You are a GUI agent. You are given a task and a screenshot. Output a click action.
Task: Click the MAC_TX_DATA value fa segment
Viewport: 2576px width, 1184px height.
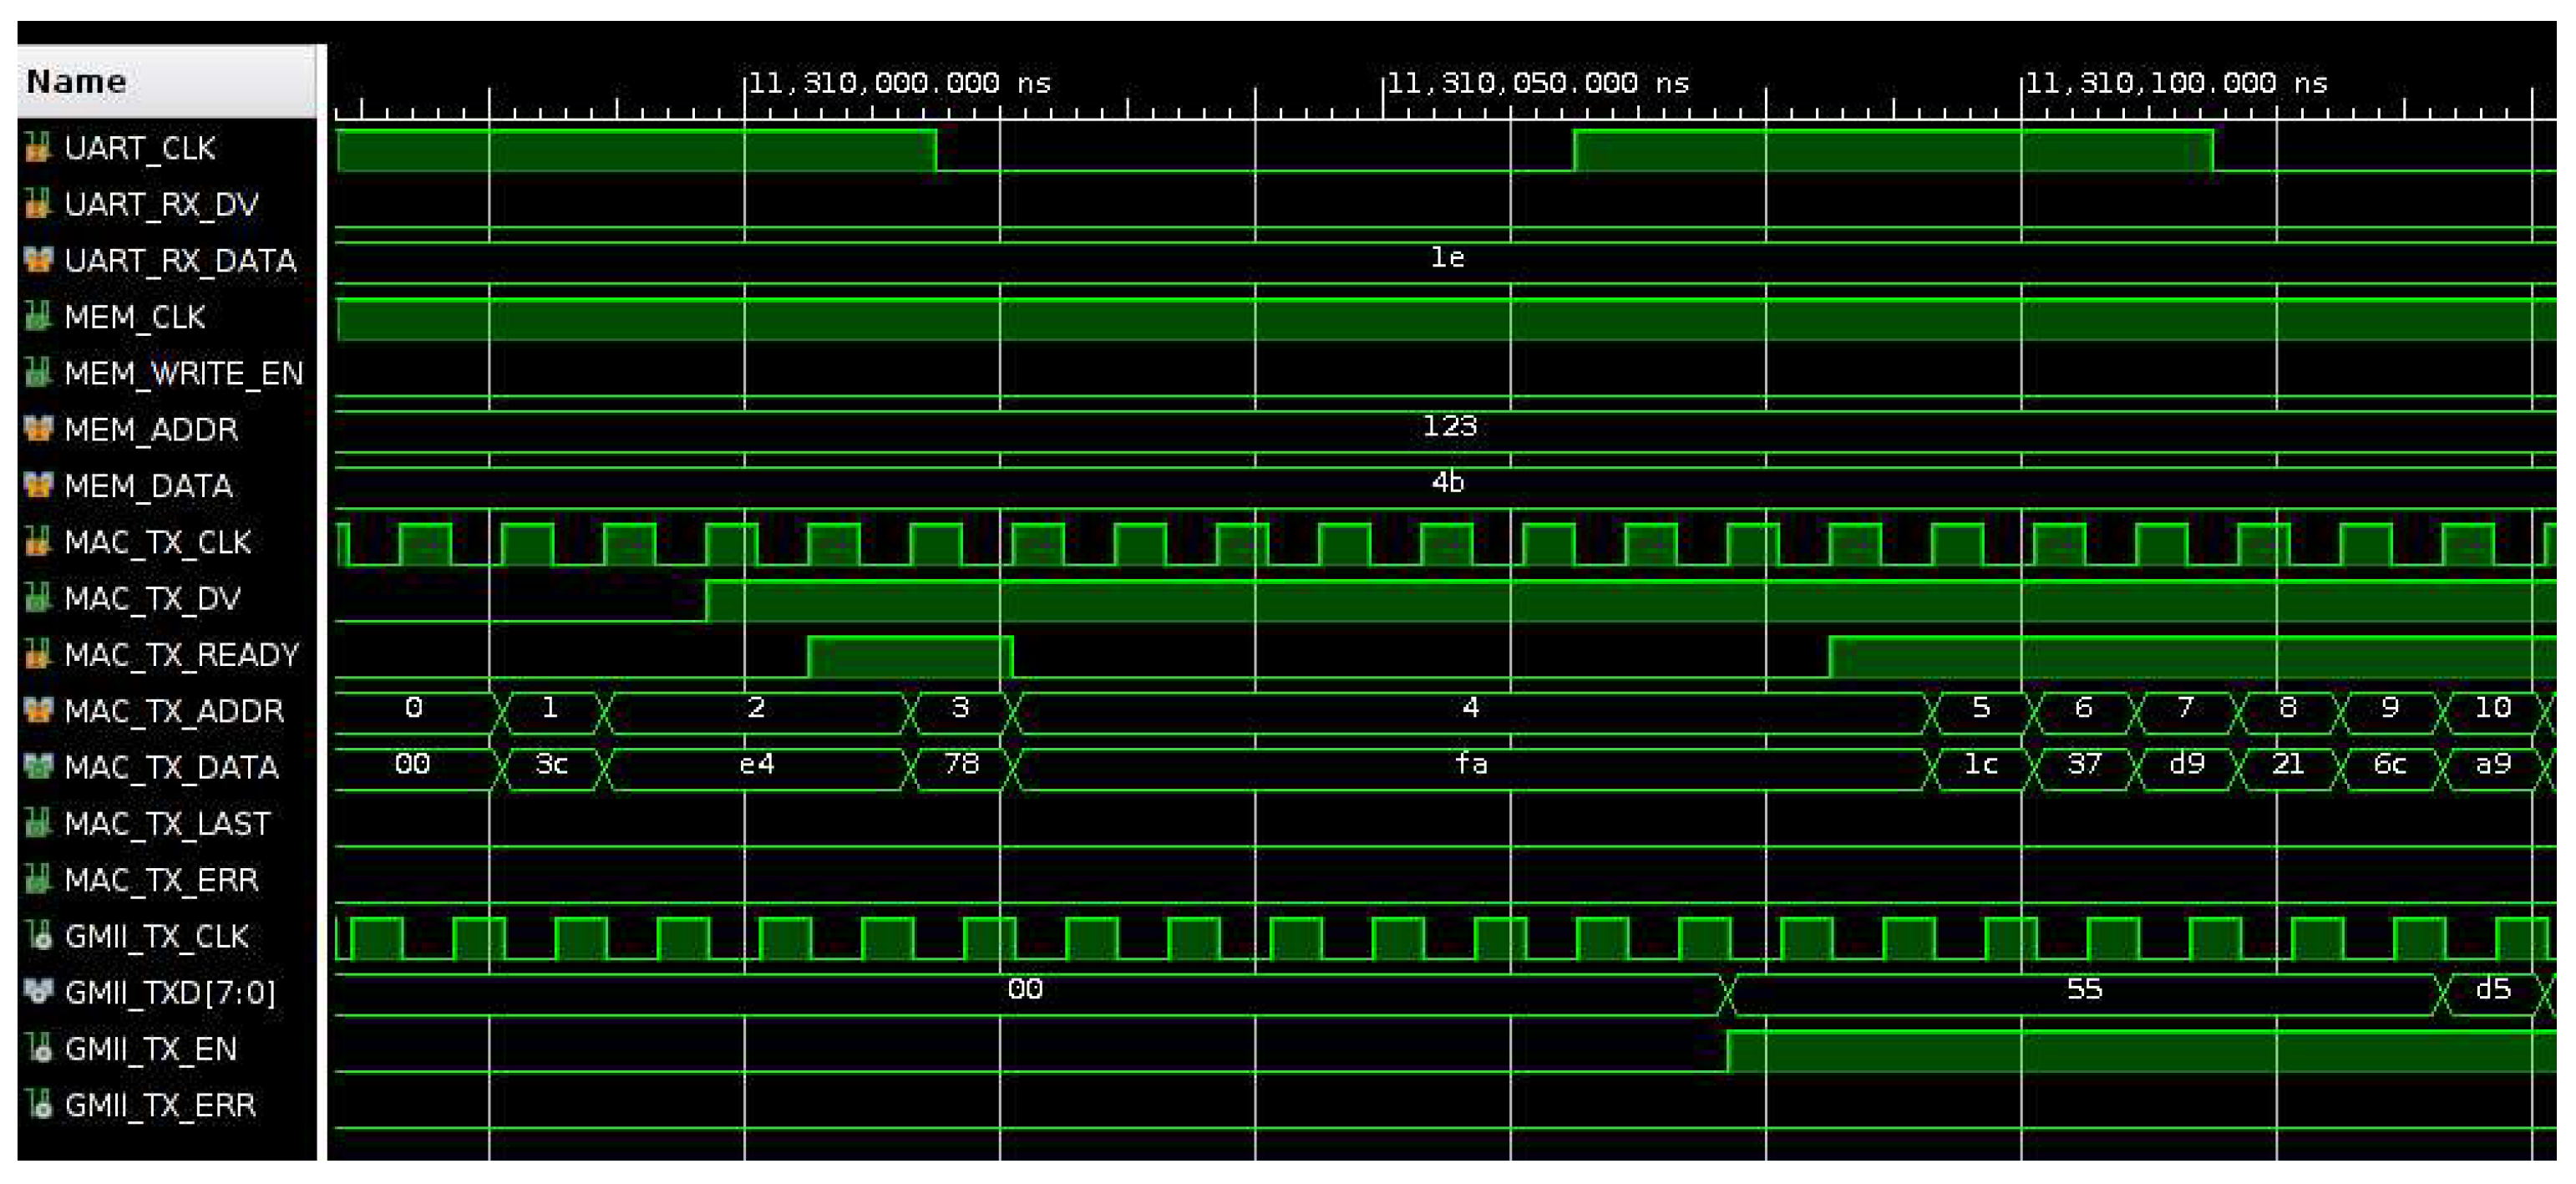pyautogui.click(x=1470, y=765)
